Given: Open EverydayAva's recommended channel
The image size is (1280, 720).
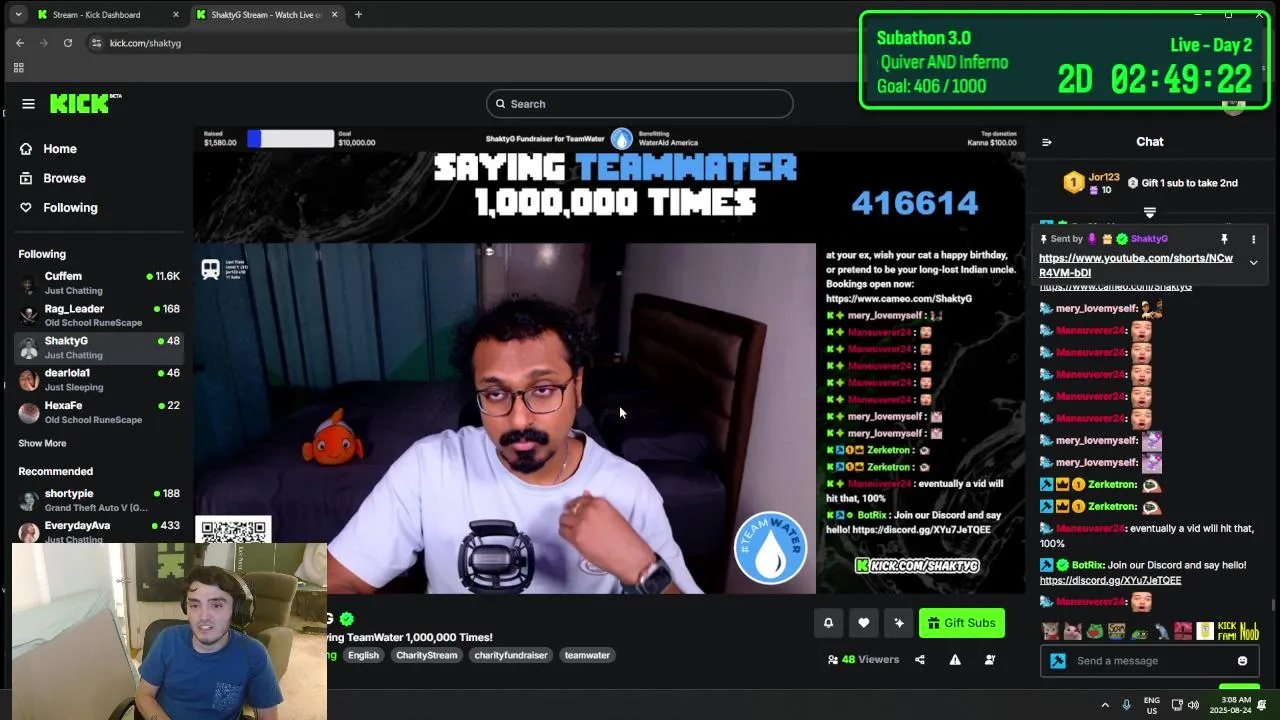Looking at the screenshot, I should [x=99, y=531].
